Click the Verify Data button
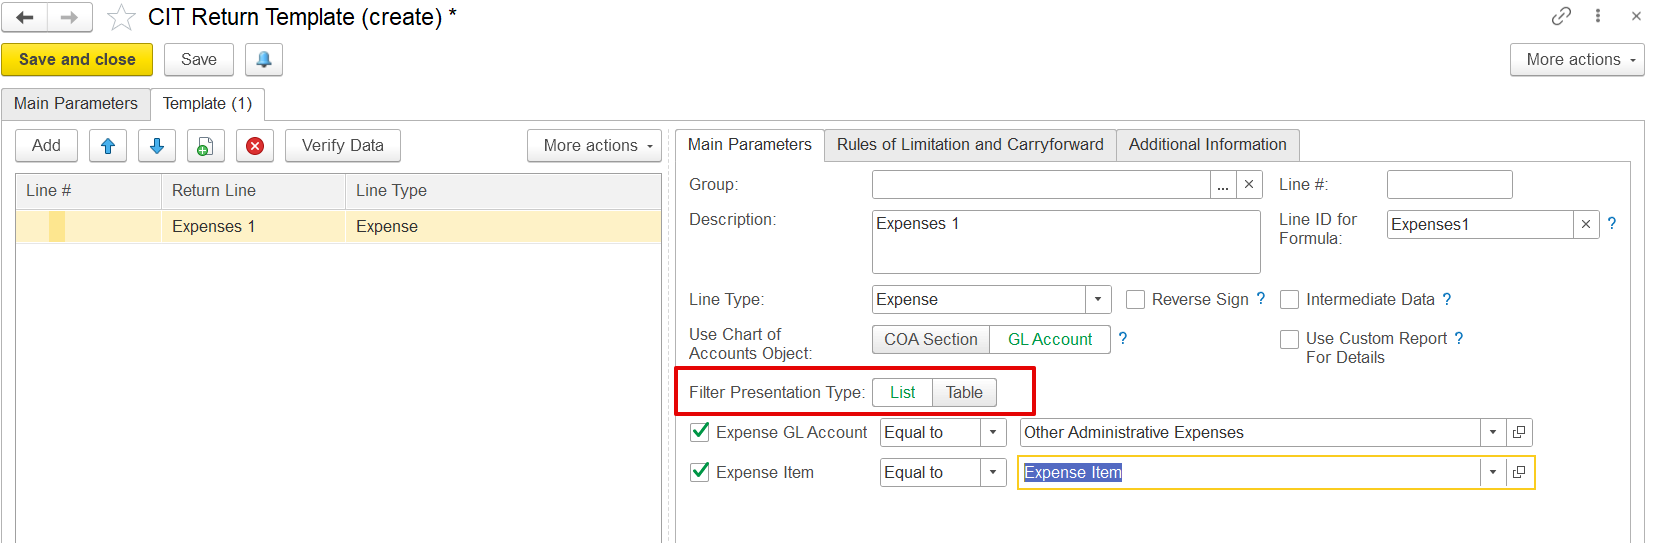 point(343,146)
